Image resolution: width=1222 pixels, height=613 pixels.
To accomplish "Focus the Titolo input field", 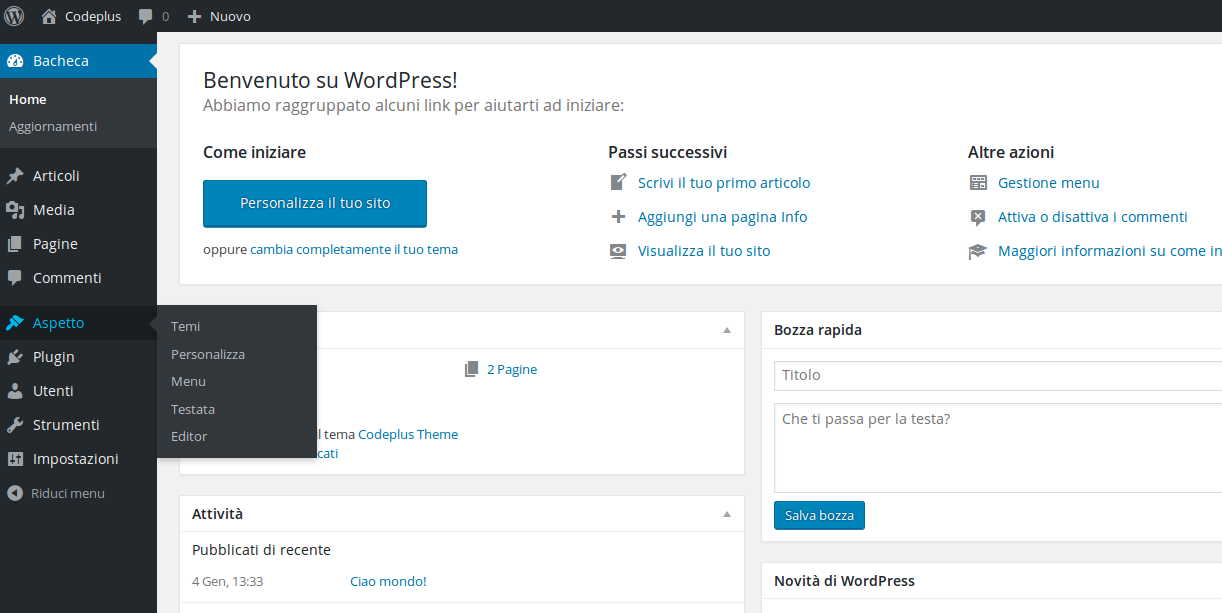I will click(997, 375).
